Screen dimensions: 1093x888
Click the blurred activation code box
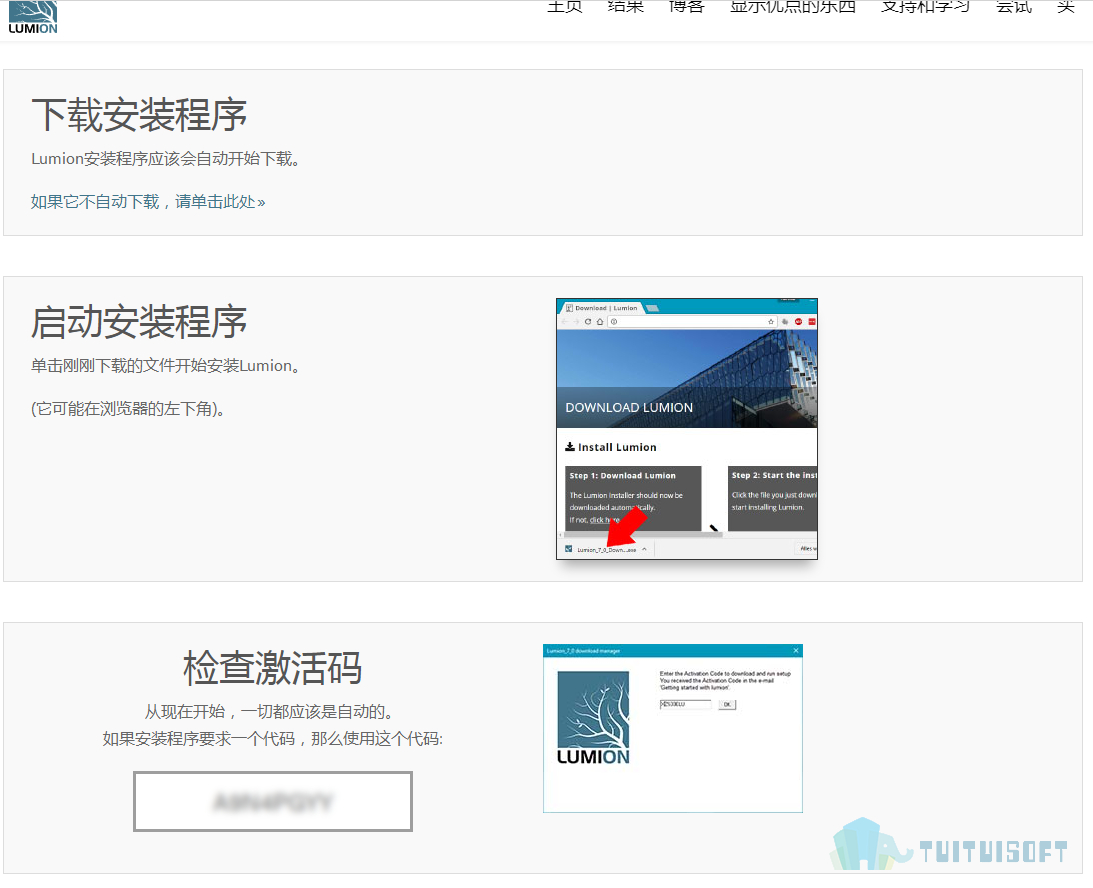(x=273, y=802)
